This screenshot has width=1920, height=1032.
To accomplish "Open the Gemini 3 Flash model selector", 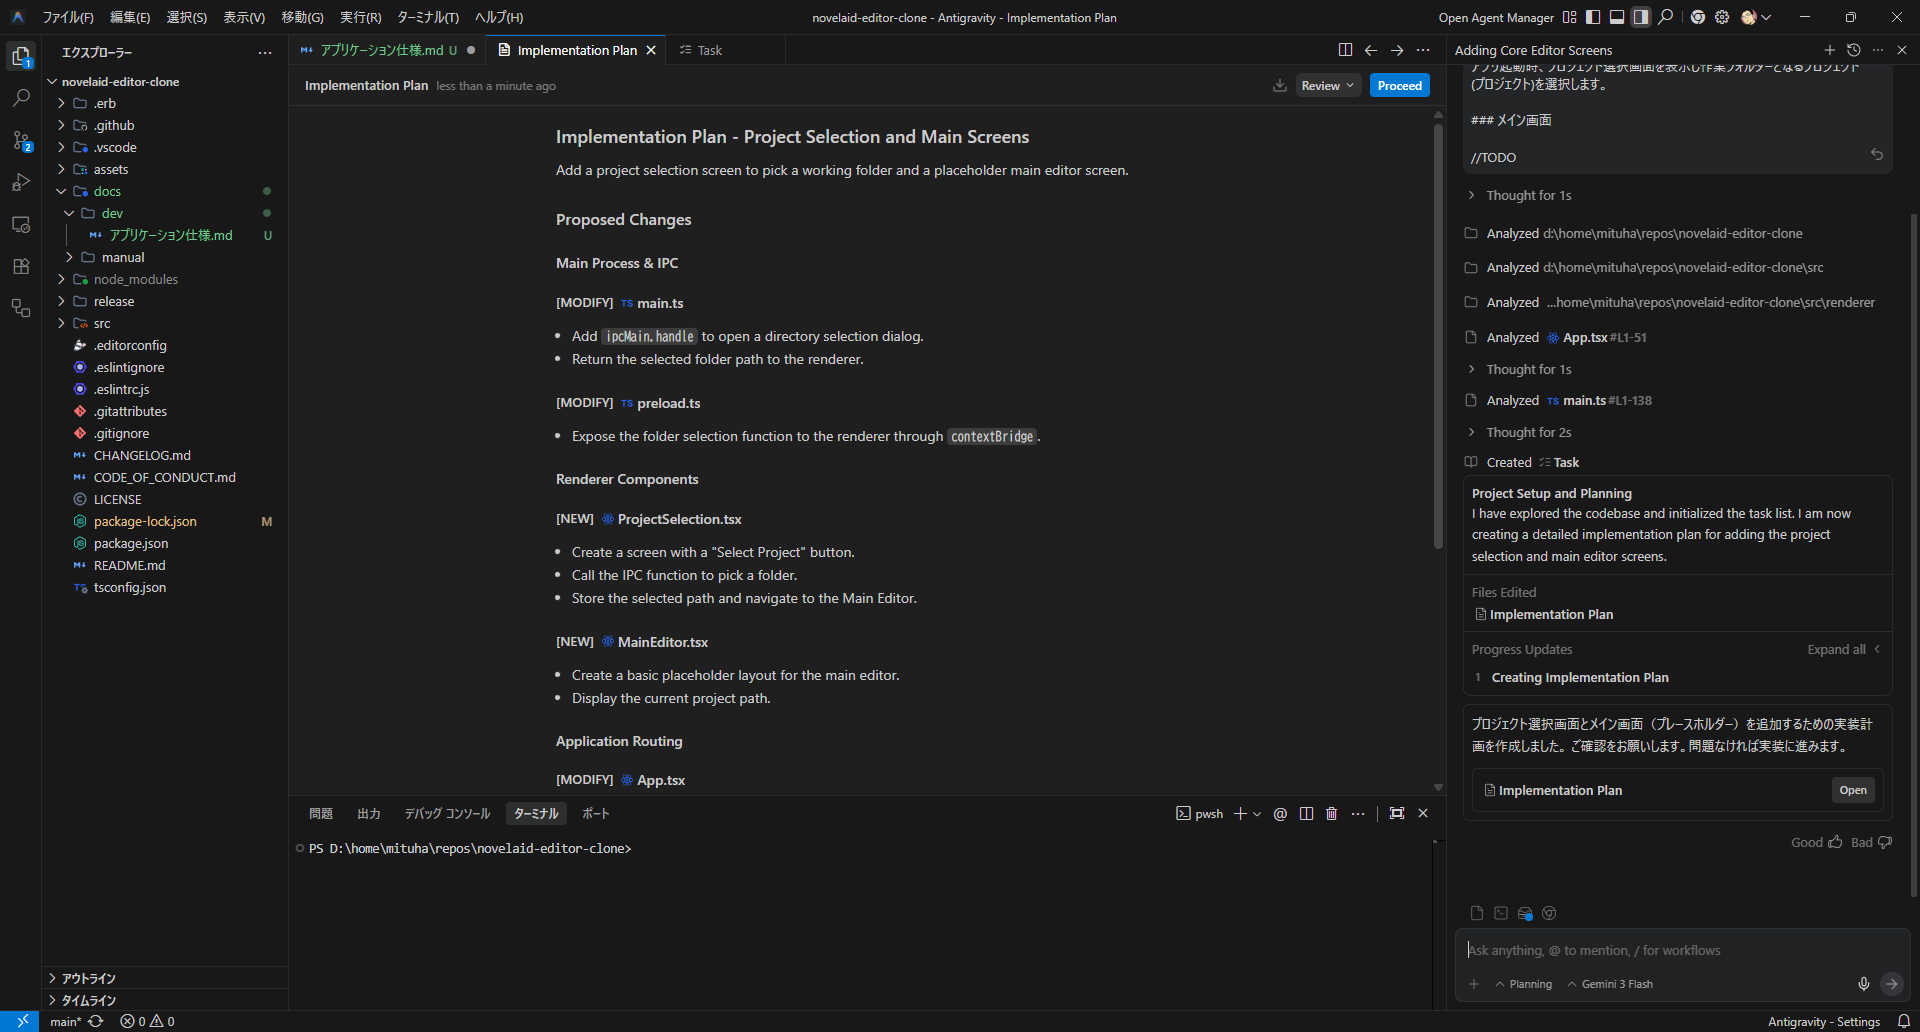I will (x=1610, y=984).
